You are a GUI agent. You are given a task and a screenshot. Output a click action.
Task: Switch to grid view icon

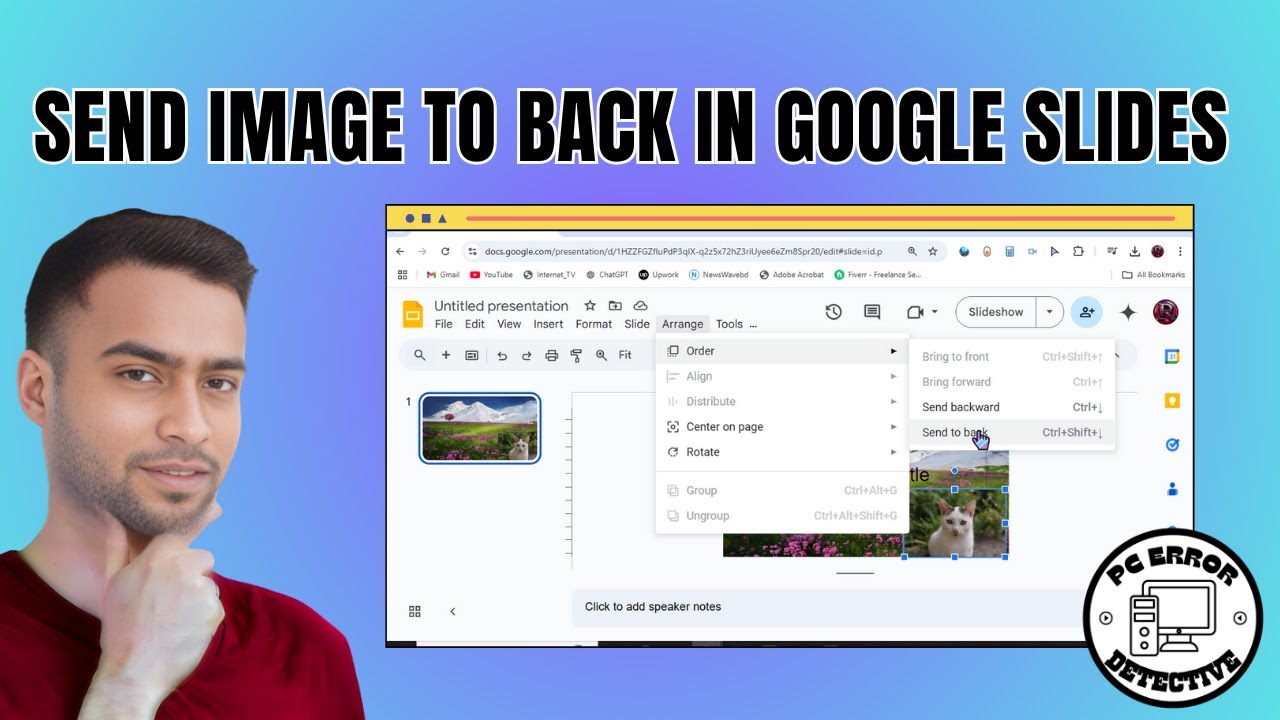[x=415, y=611]
